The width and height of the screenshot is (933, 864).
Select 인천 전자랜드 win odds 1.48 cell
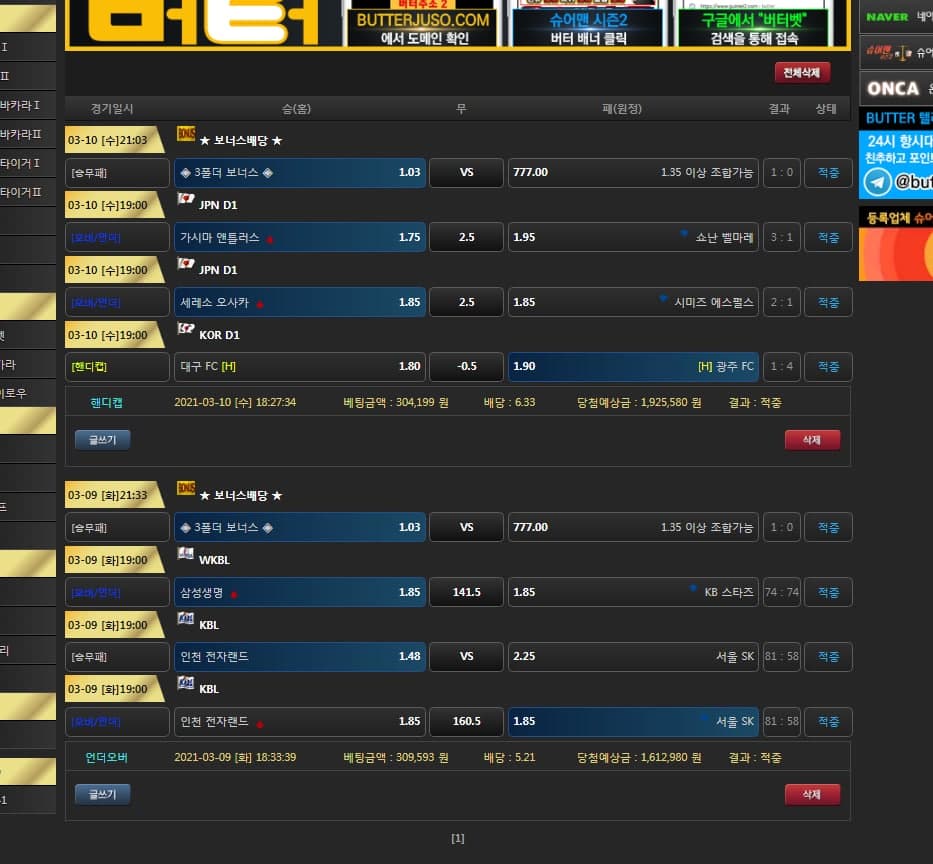[x=299, y=657]
